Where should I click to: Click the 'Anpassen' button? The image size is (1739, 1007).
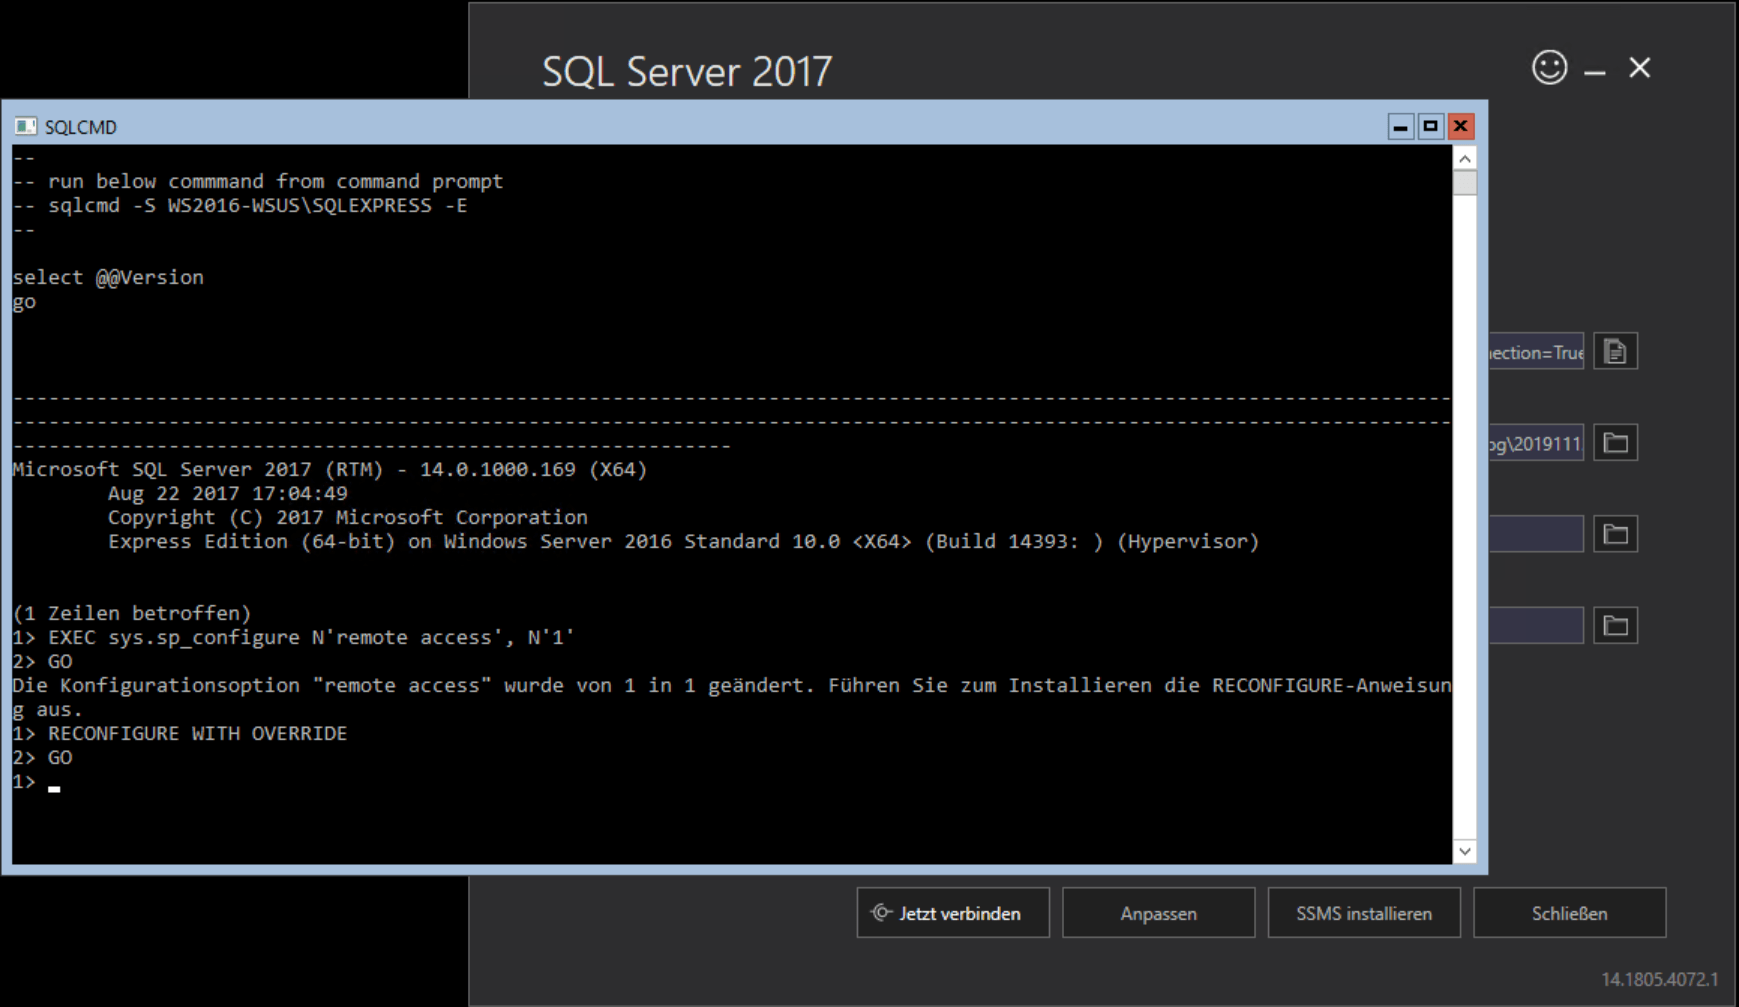[1158, 913]
